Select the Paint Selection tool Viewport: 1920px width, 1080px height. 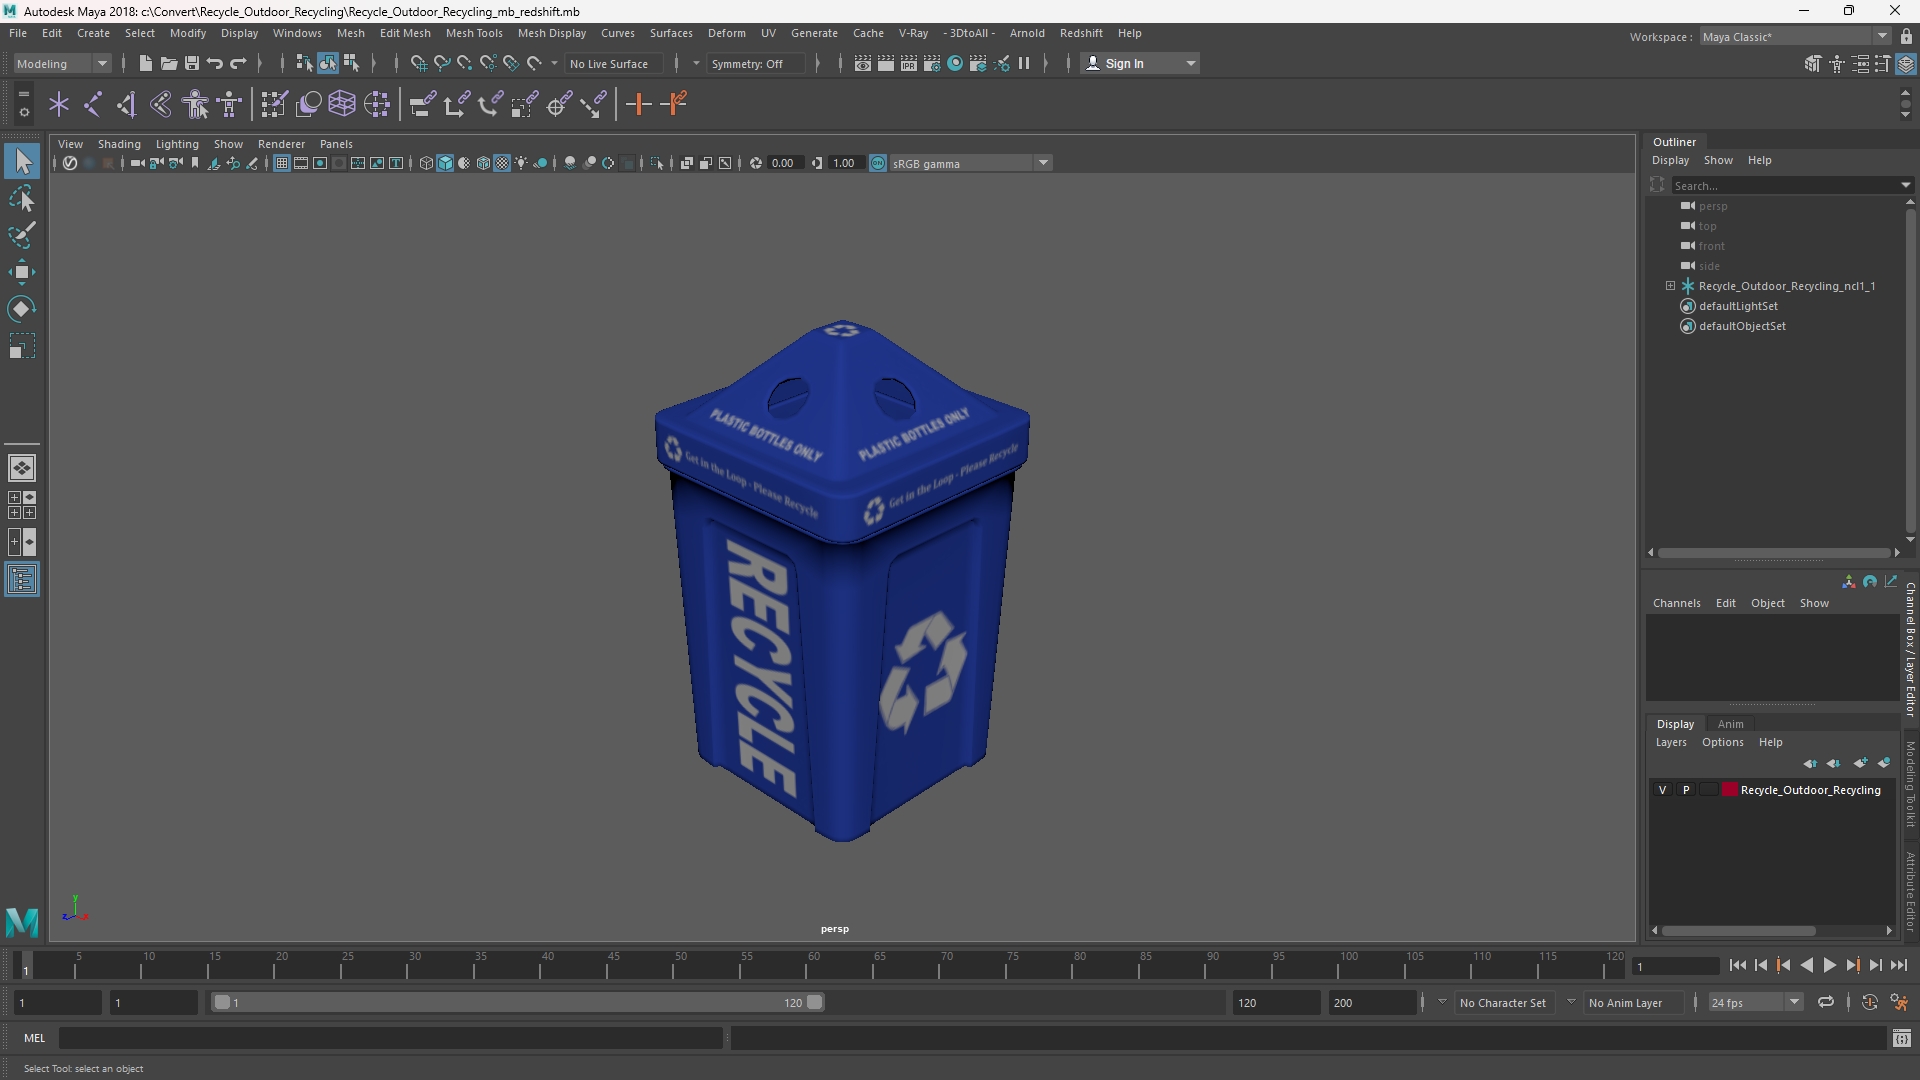click(x=21, y=235)
